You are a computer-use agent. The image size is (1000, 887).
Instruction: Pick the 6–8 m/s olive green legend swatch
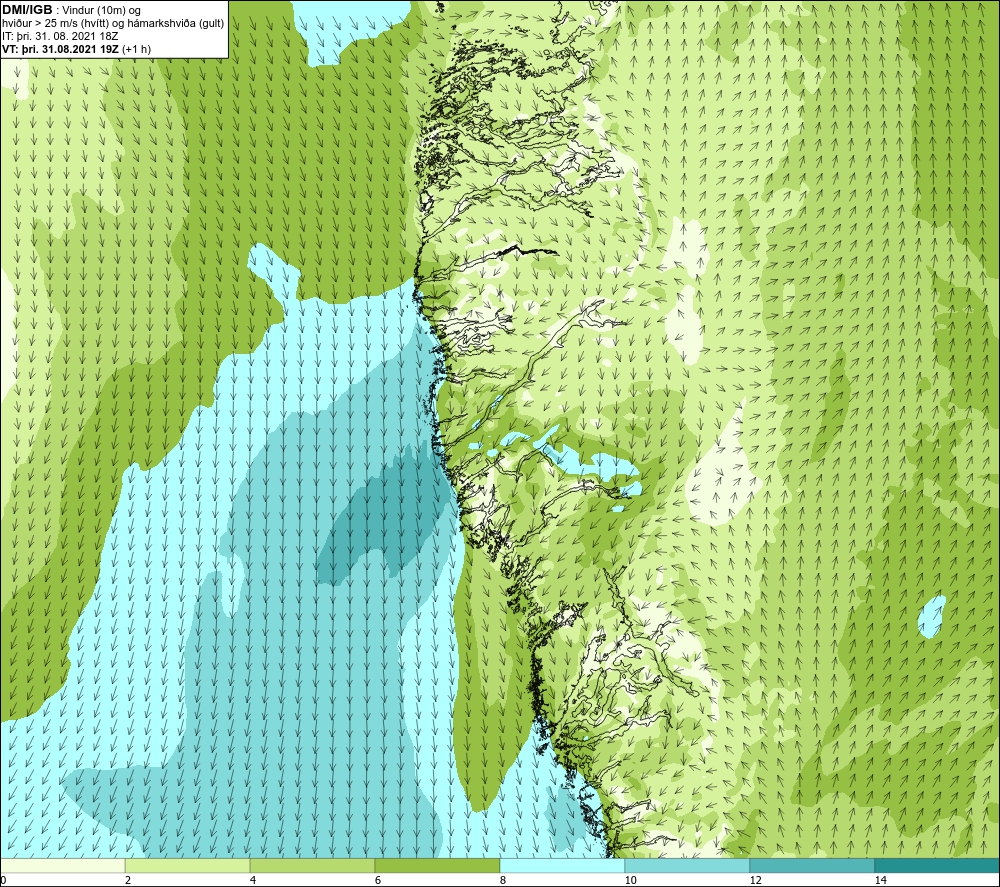coord(438,865)
